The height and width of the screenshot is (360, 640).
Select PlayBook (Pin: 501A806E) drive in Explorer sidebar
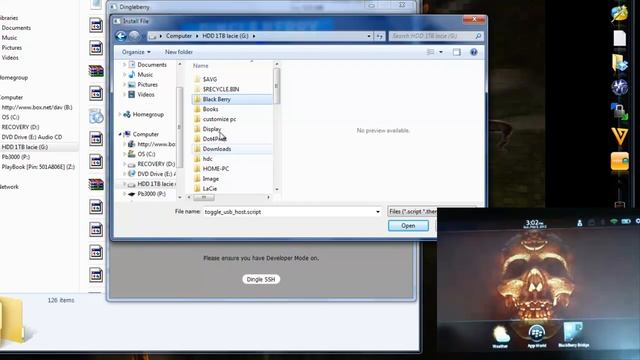(x=38, y=167)
